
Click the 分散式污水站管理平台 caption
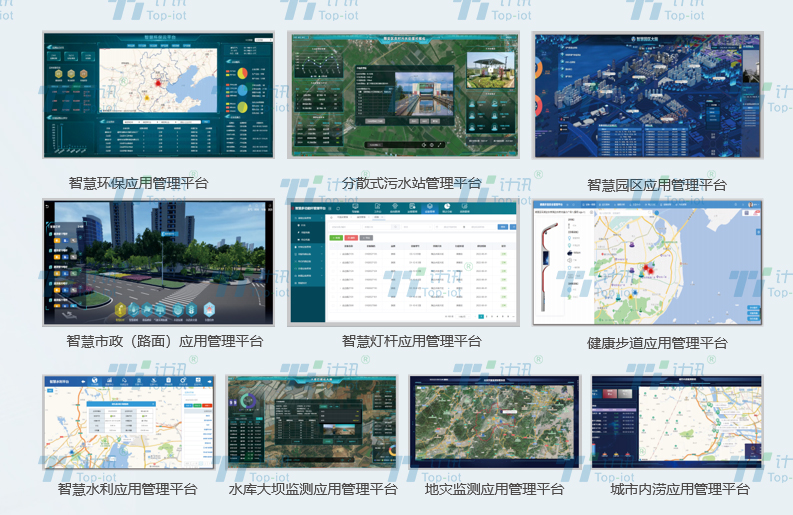point(411,183)
